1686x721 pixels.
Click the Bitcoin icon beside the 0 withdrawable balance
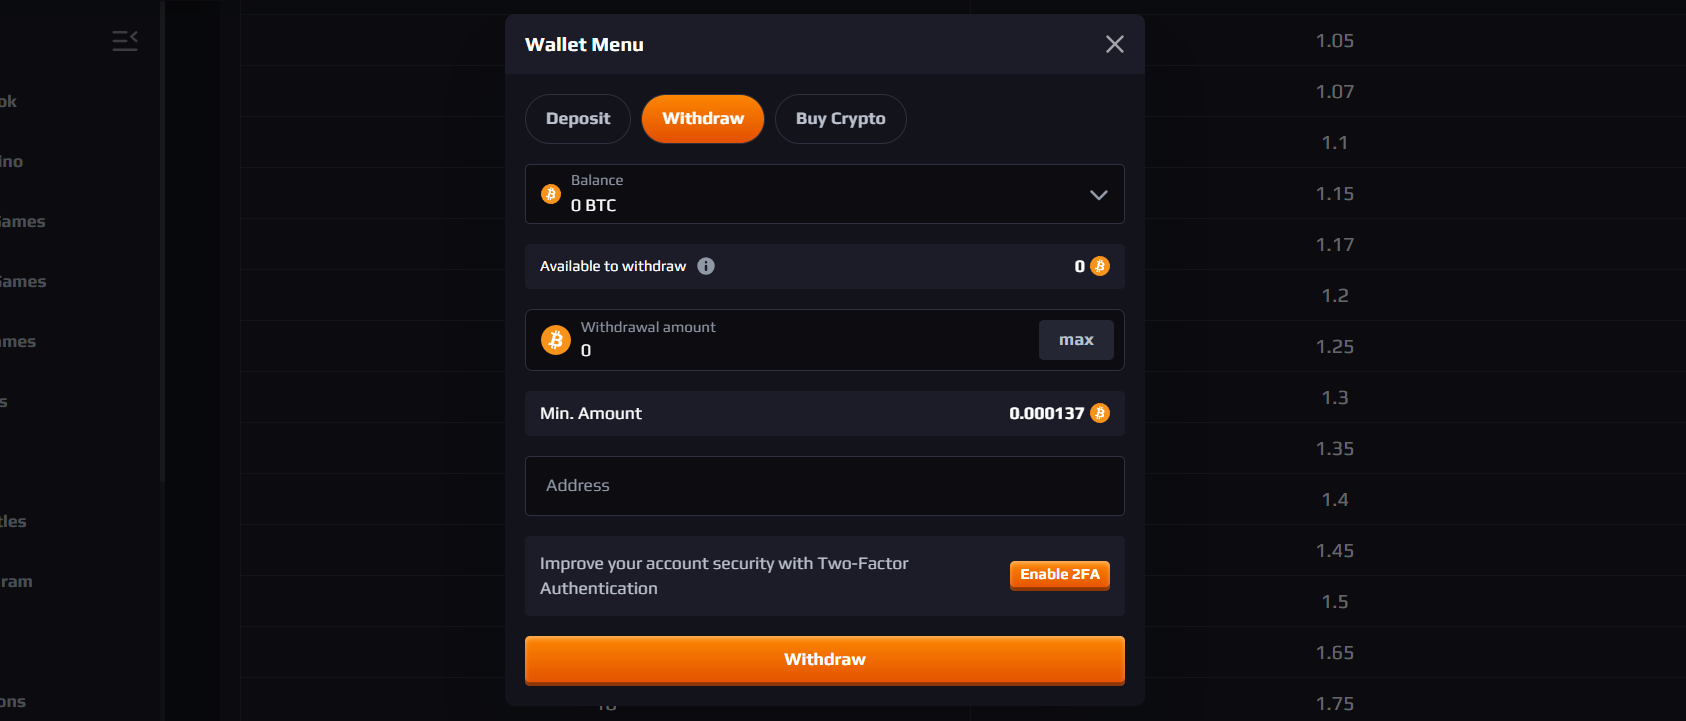1100,266
